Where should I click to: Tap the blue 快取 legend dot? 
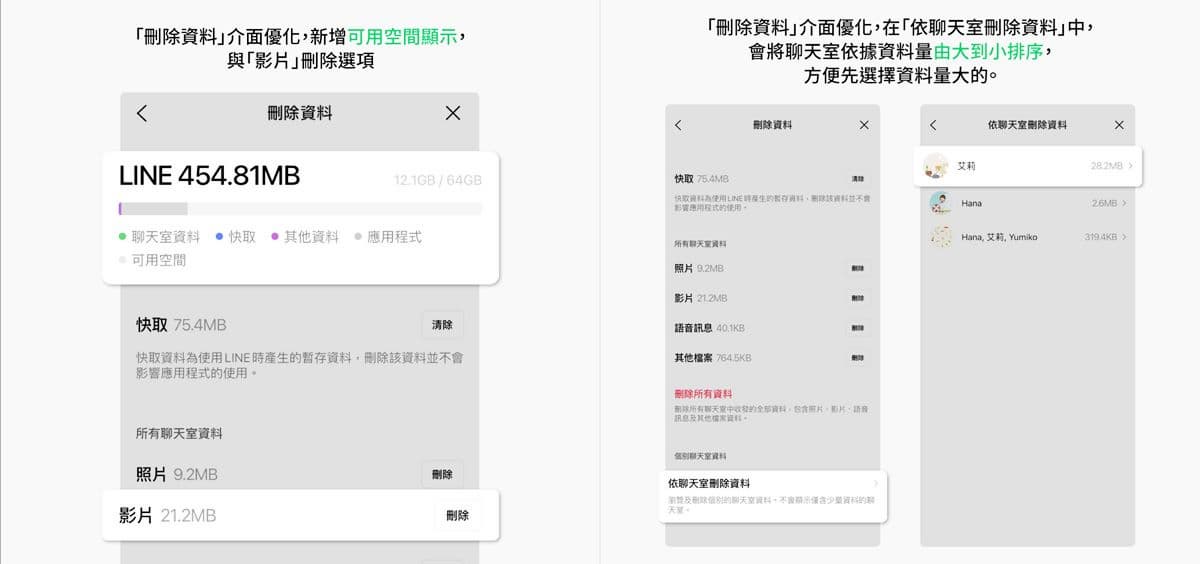[x=219, y=237]
